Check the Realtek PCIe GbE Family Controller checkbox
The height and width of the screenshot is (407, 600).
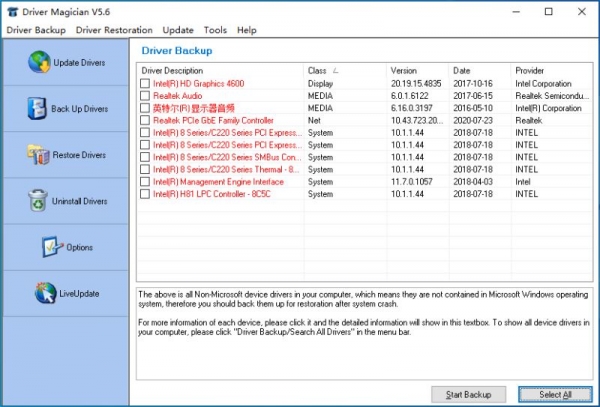(x=145, y=120)
